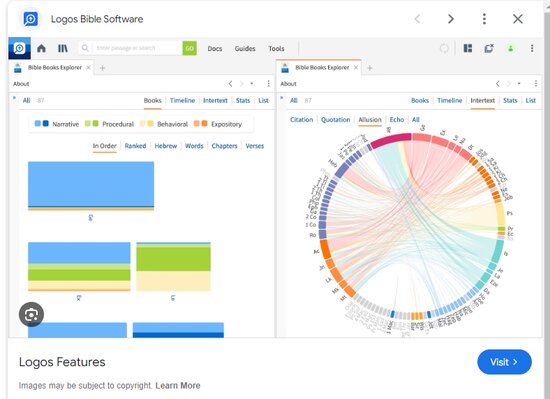Select Quotation intertext filter
The height and width of the screenshot is (399, 550).
pos(336,120)
